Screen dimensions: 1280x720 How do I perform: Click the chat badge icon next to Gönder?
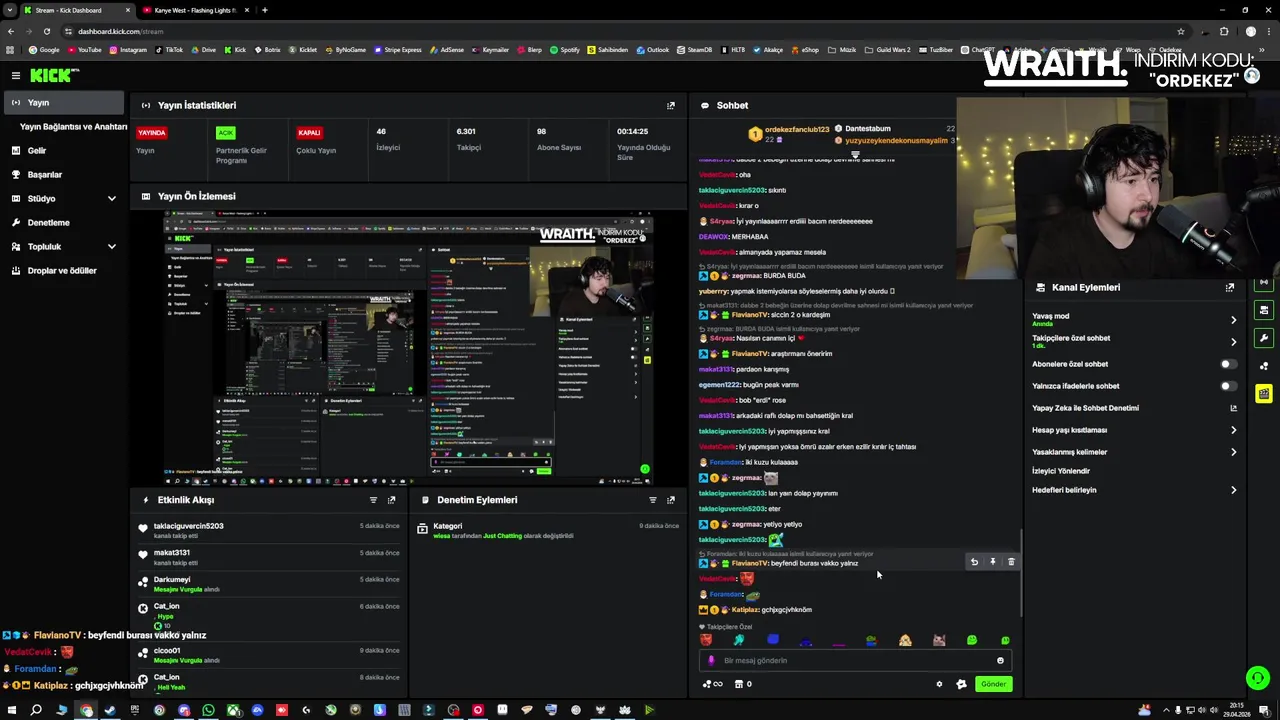coord(961,684)
